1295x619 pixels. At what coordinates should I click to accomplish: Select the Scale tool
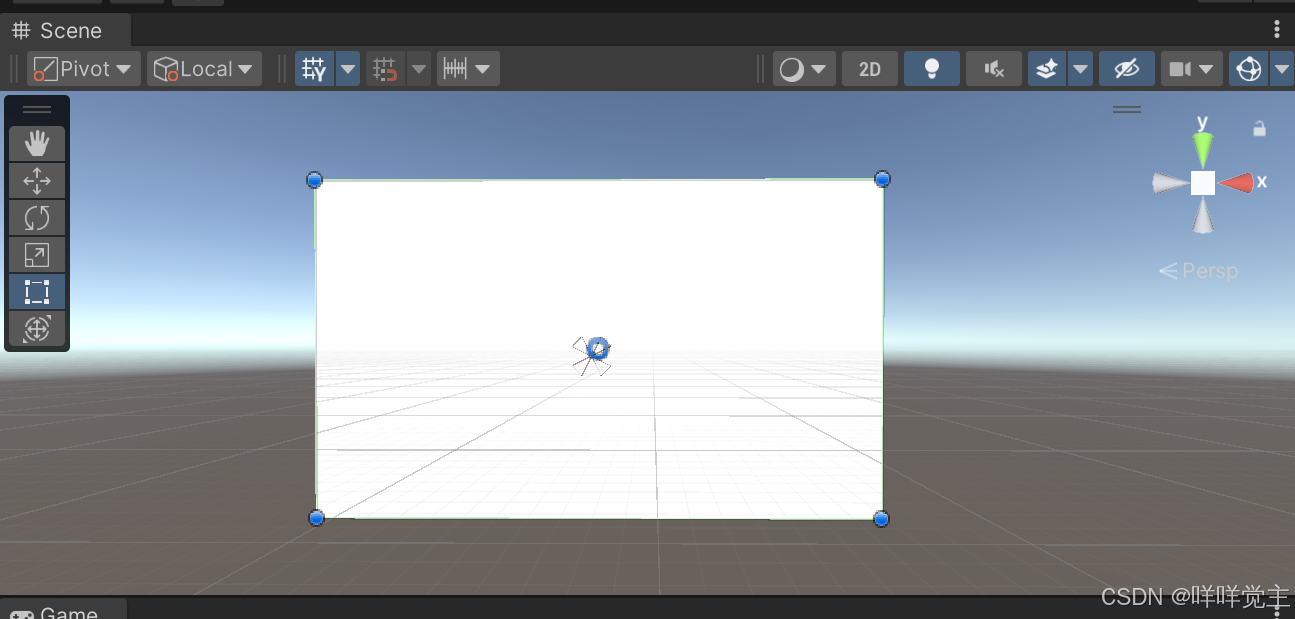(37, 254)
